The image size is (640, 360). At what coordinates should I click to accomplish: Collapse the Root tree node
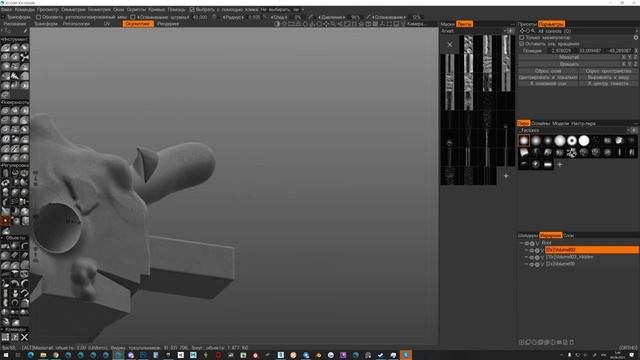(521, 243)
